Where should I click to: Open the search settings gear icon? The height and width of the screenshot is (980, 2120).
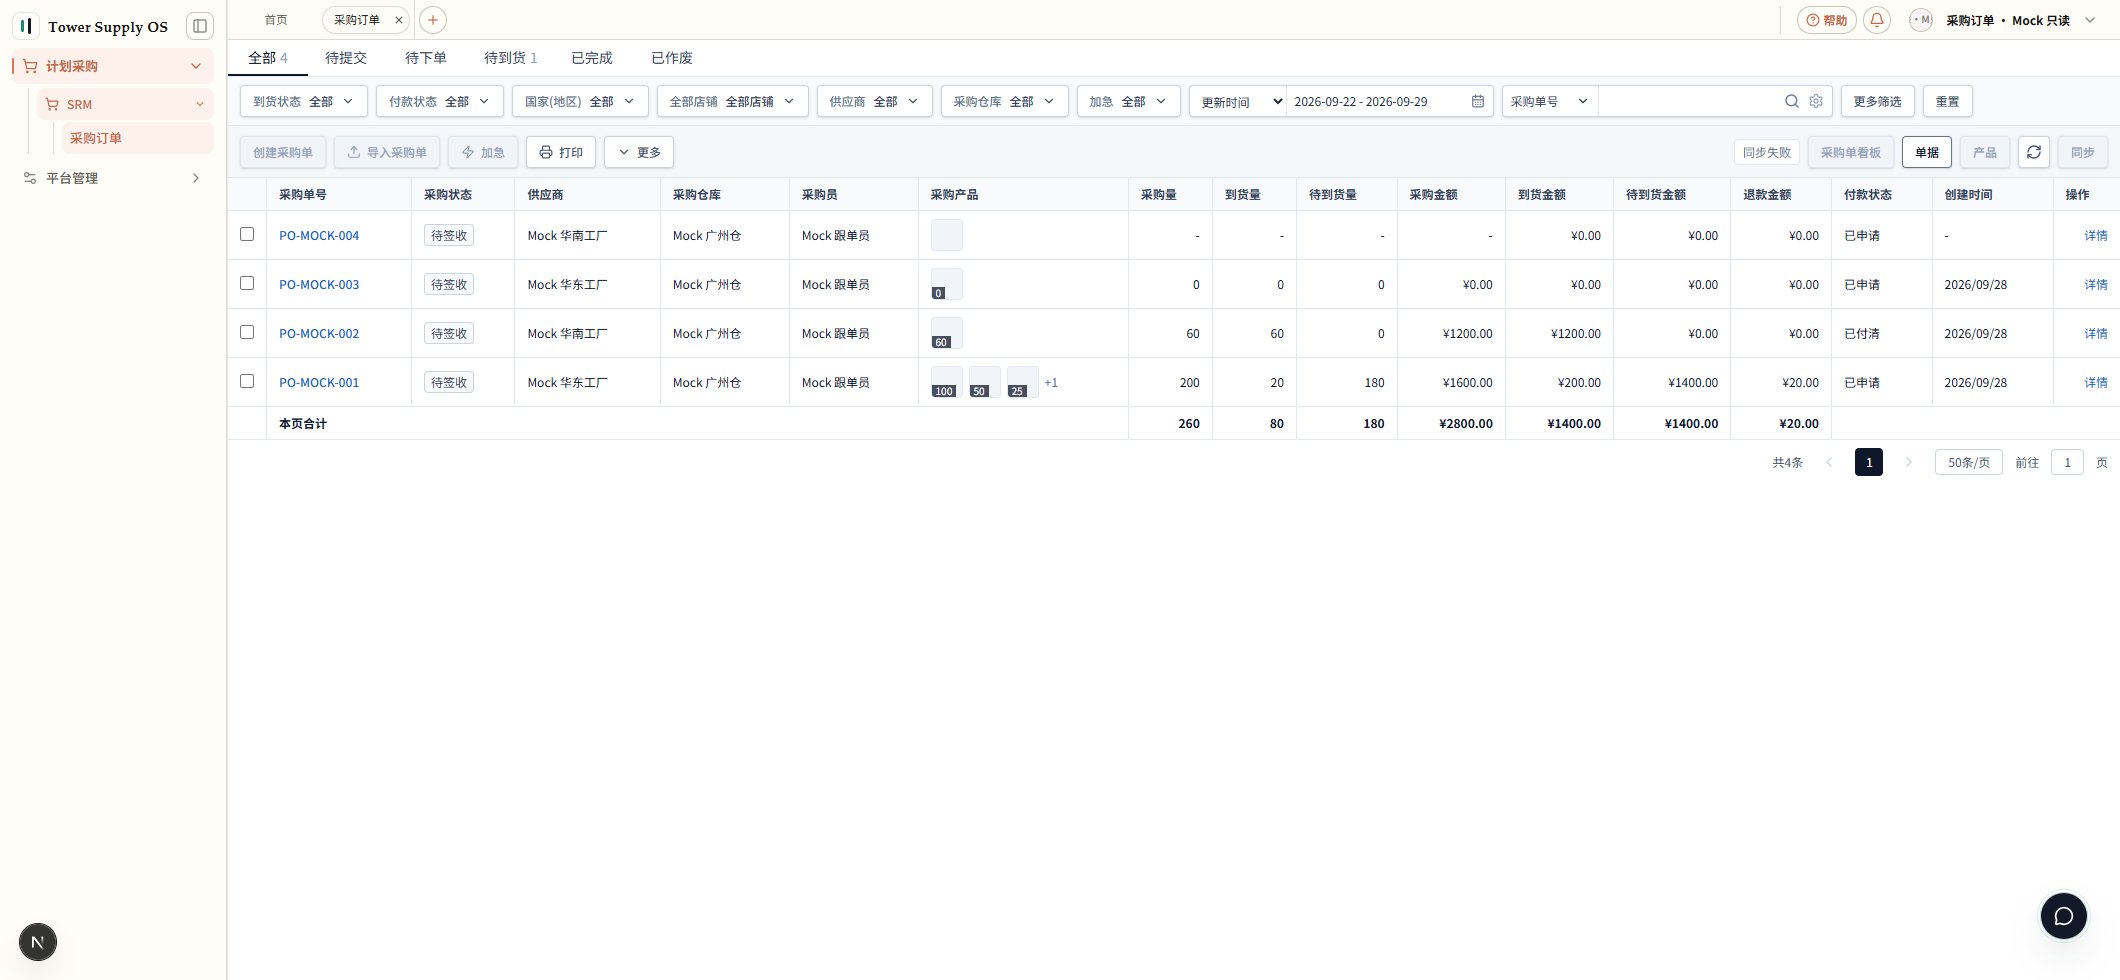[1816, 101]
